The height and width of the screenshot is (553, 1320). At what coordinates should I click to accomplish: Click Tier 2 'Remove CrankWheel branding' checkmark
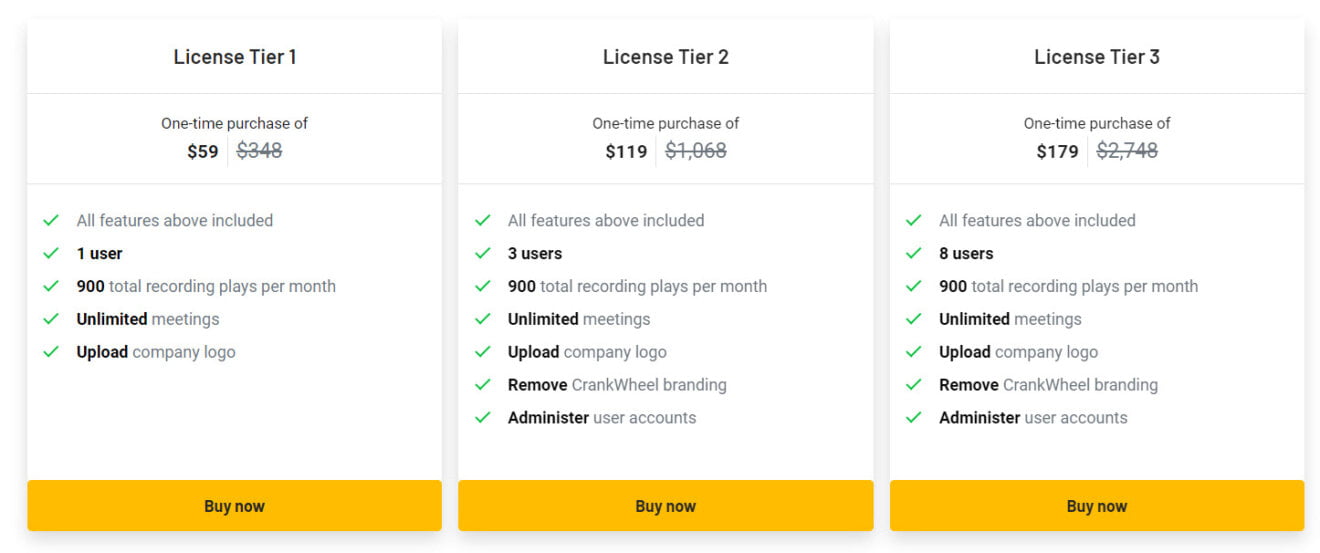pos(483,385)
